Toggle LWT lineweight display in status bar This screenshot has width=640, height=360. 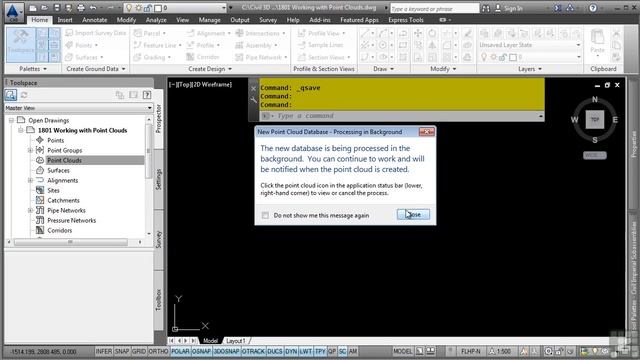(x=306, y=351)
